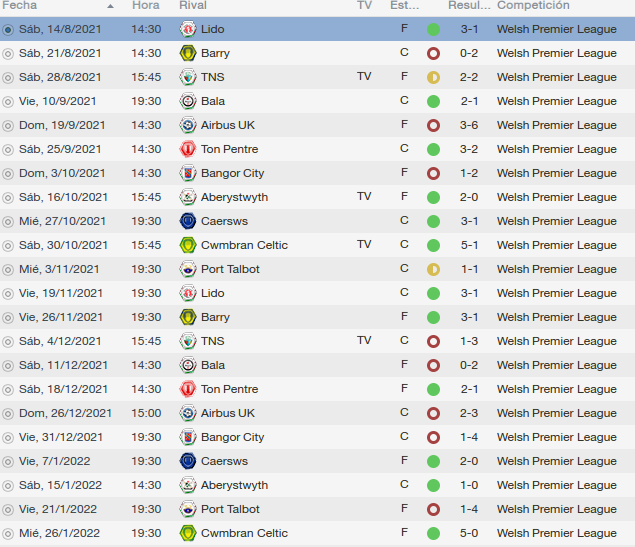Image resolution: width=635 pixels, height=547 pixels.
Task: Click the Port Talbot badge on 3/11/2021
Action: click(x=188, y=269)
